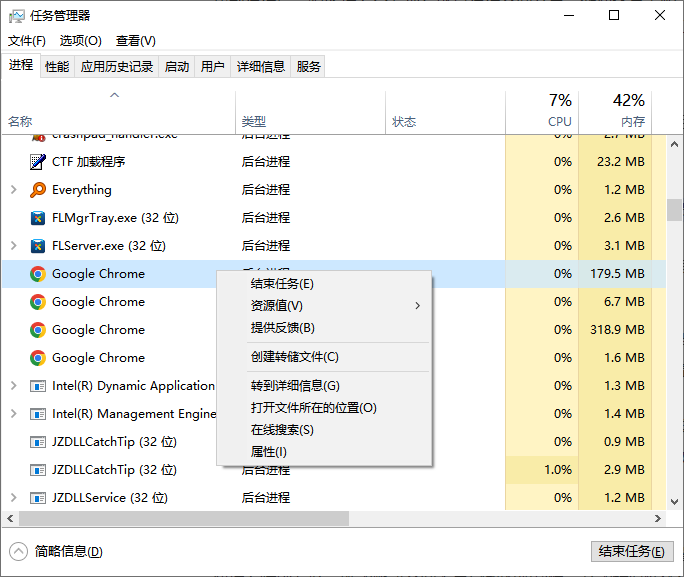This screenshot has height=577, width=684.
Task: Open the 查看(V) menu
Action: click(136, 41)
